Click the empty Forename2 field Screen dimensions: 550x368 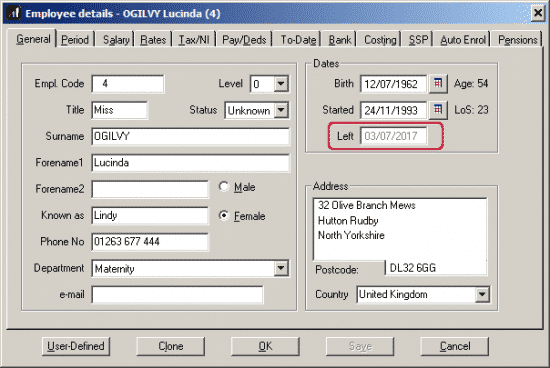coord(150,189)
